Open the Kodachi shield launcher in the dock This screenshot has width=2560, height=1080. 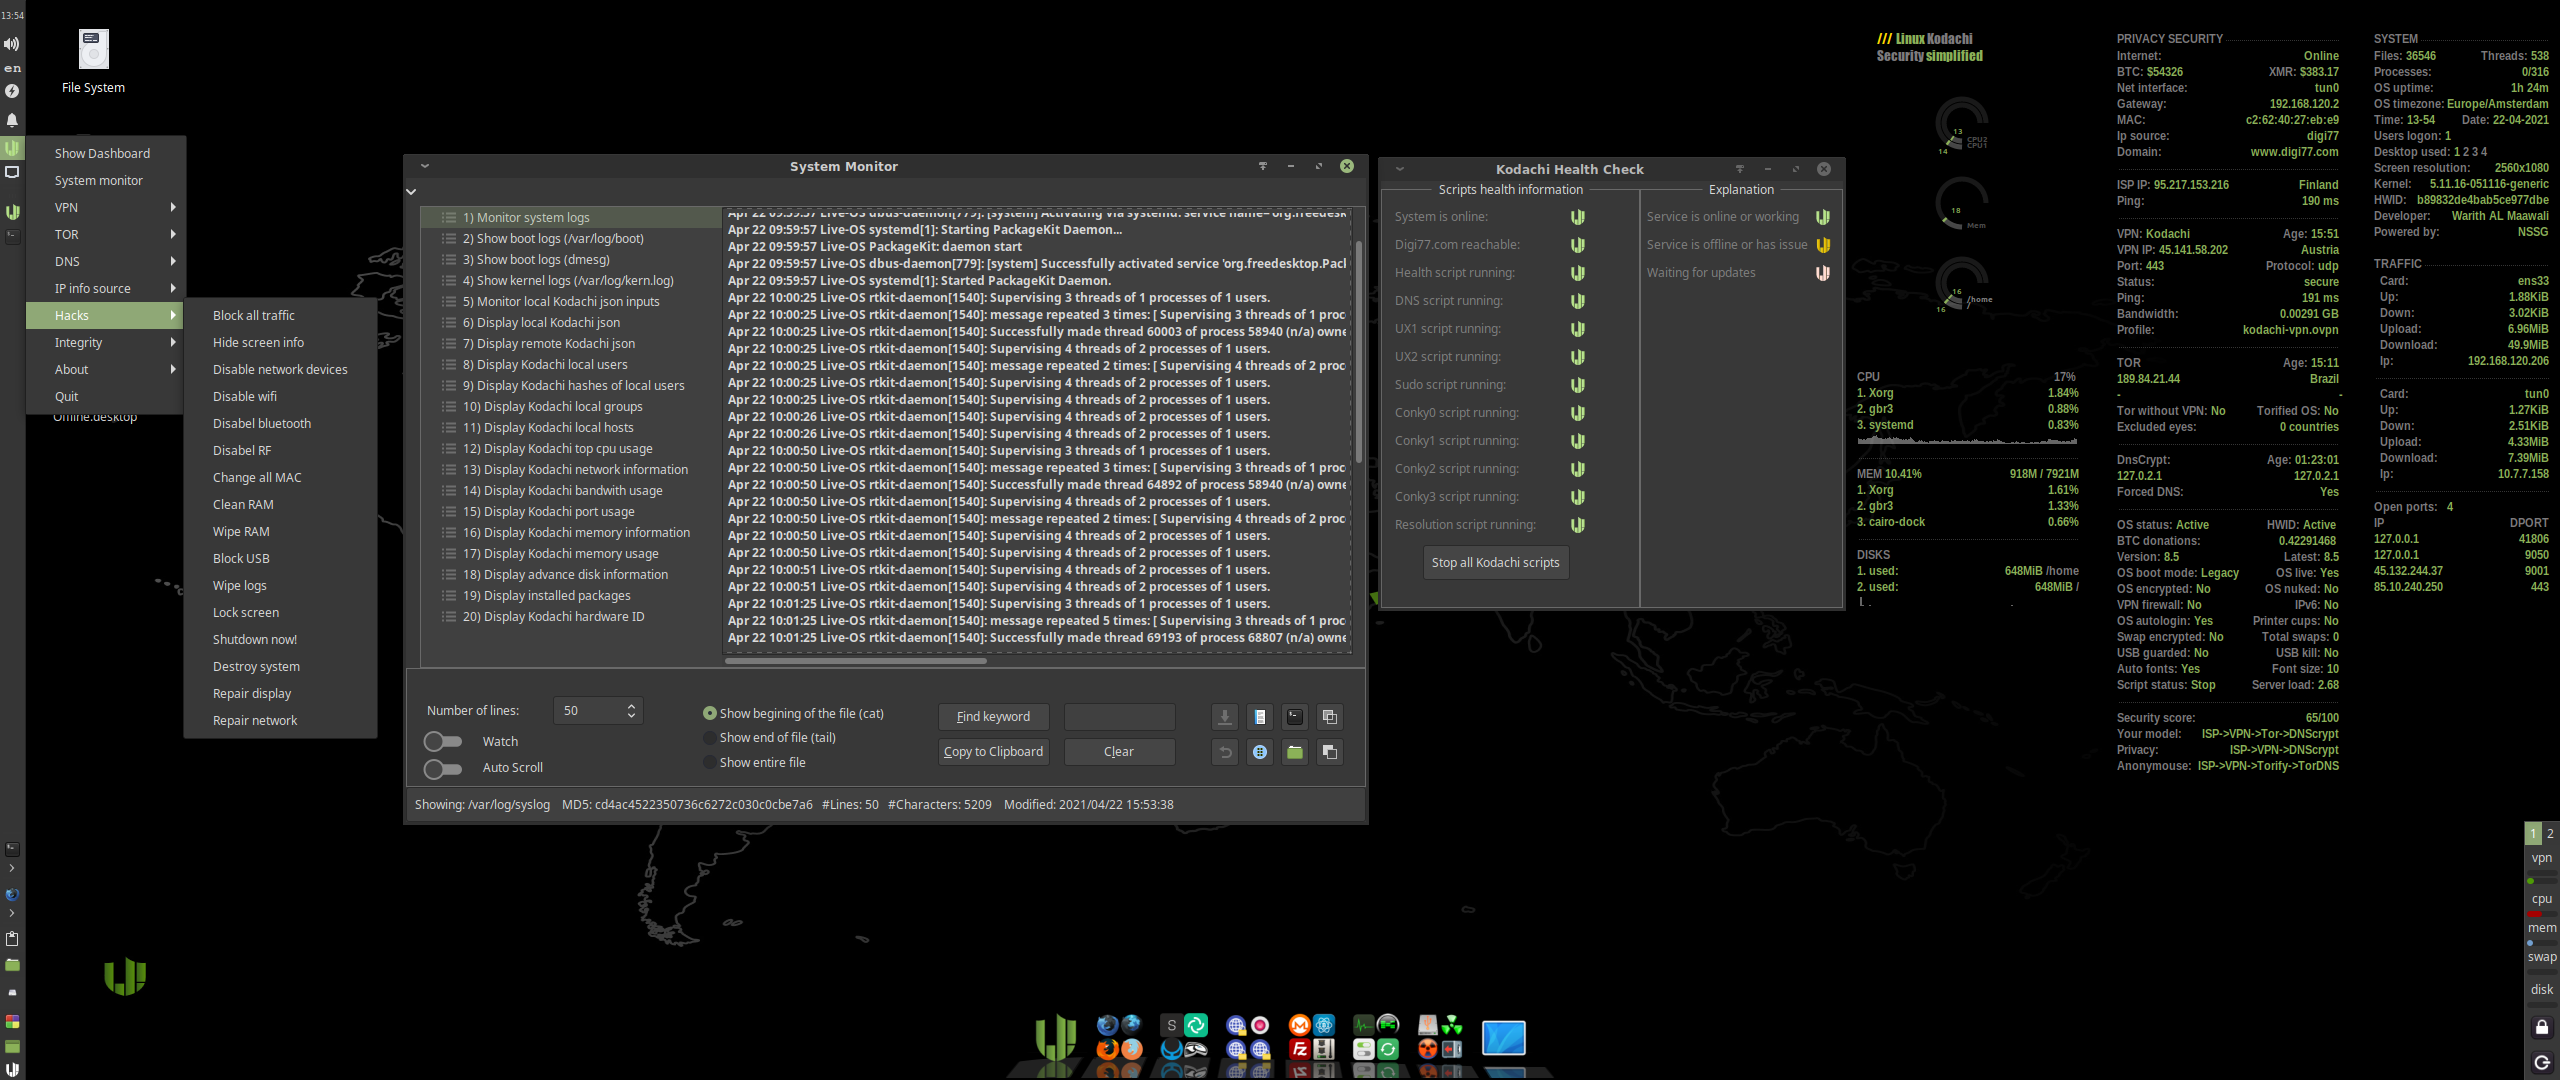[1055, 1037]
